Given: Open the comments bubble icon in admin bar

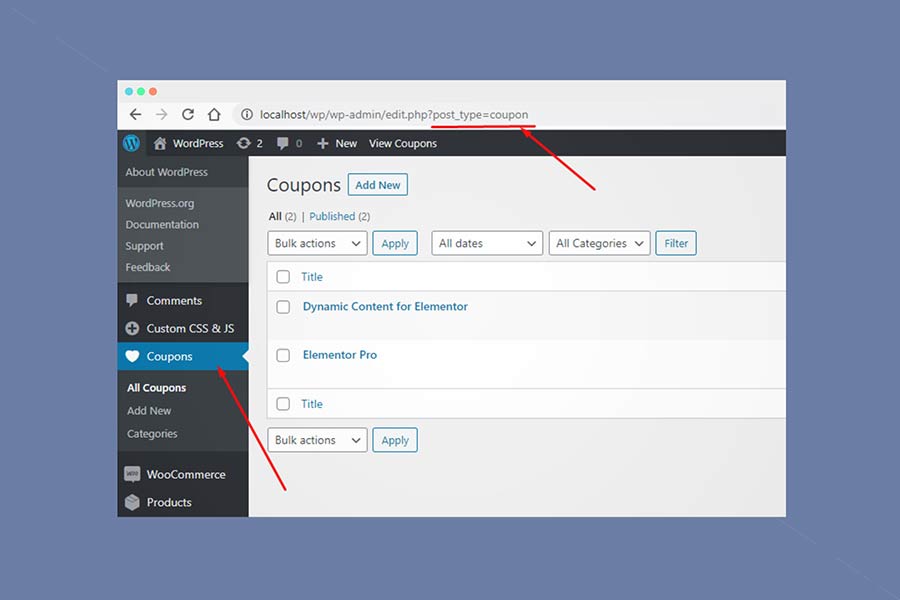Looking at the screenshot, I should click(x=283, y=143).
